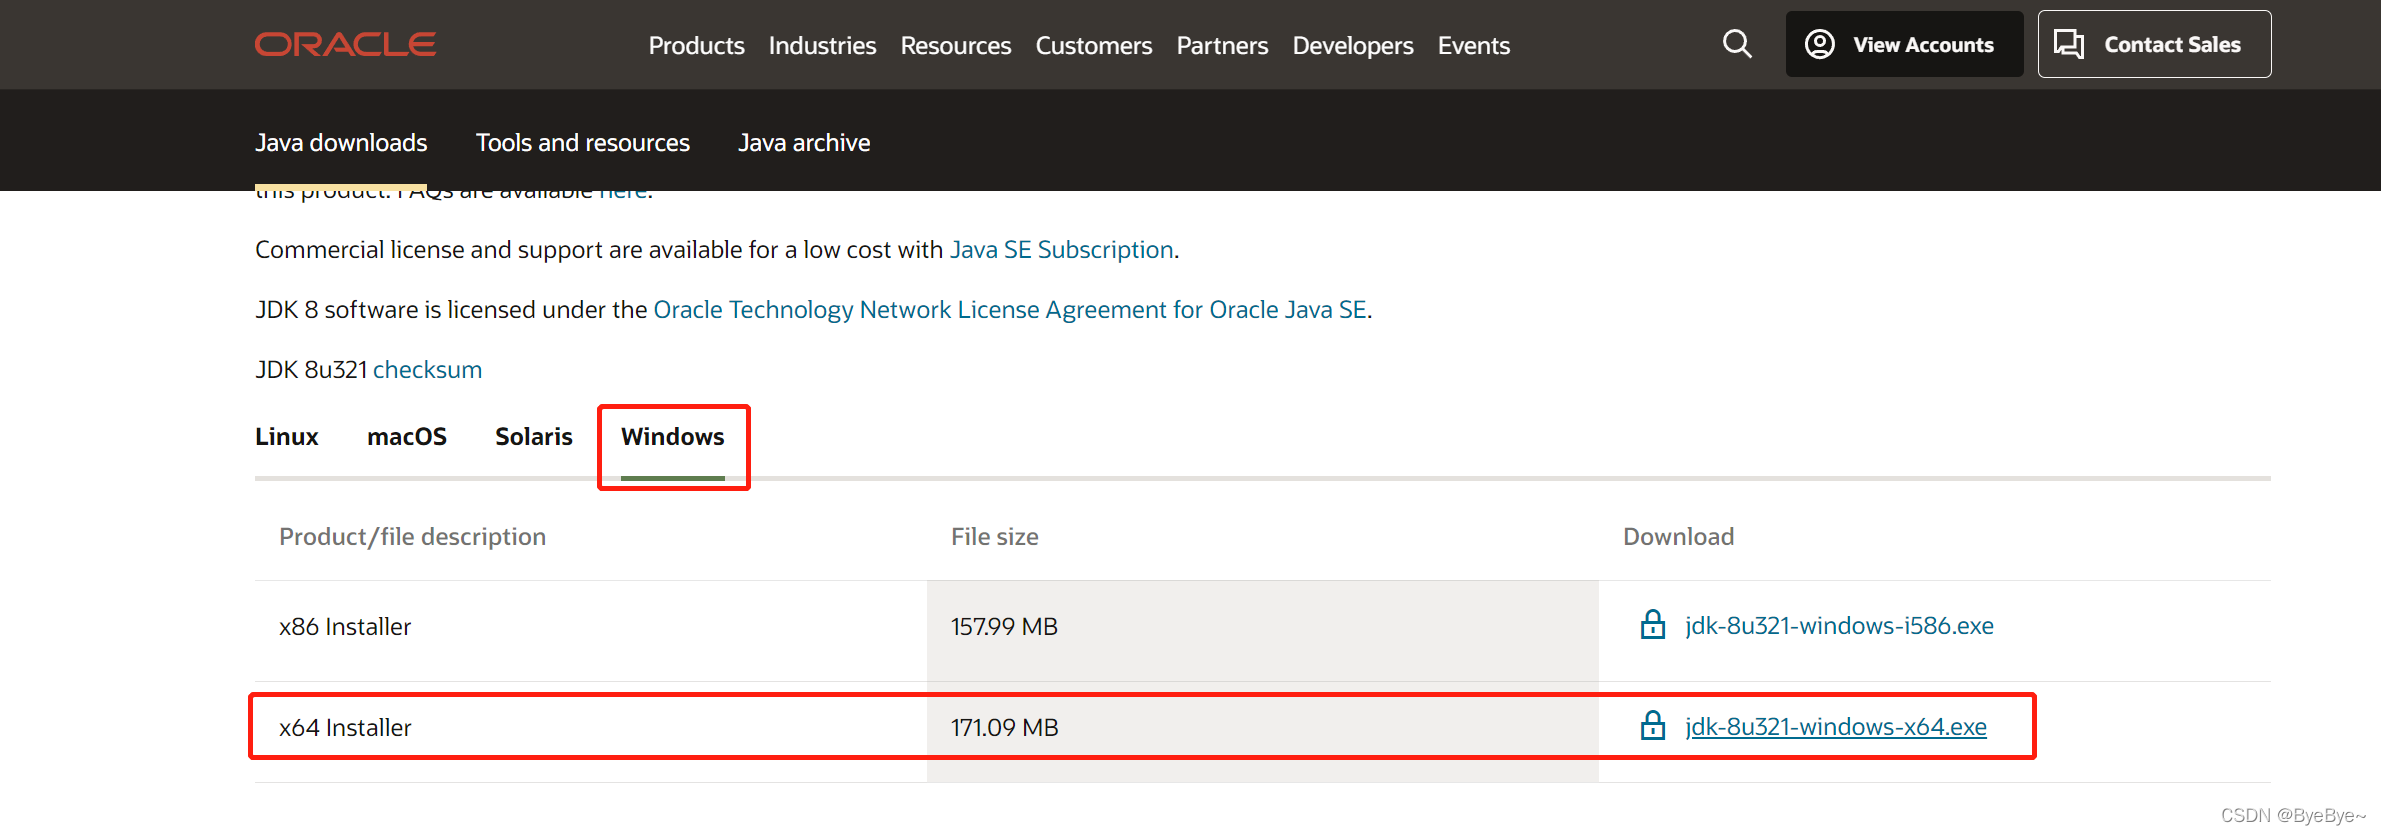Click the Oracle logo

(x=345, y=45)
